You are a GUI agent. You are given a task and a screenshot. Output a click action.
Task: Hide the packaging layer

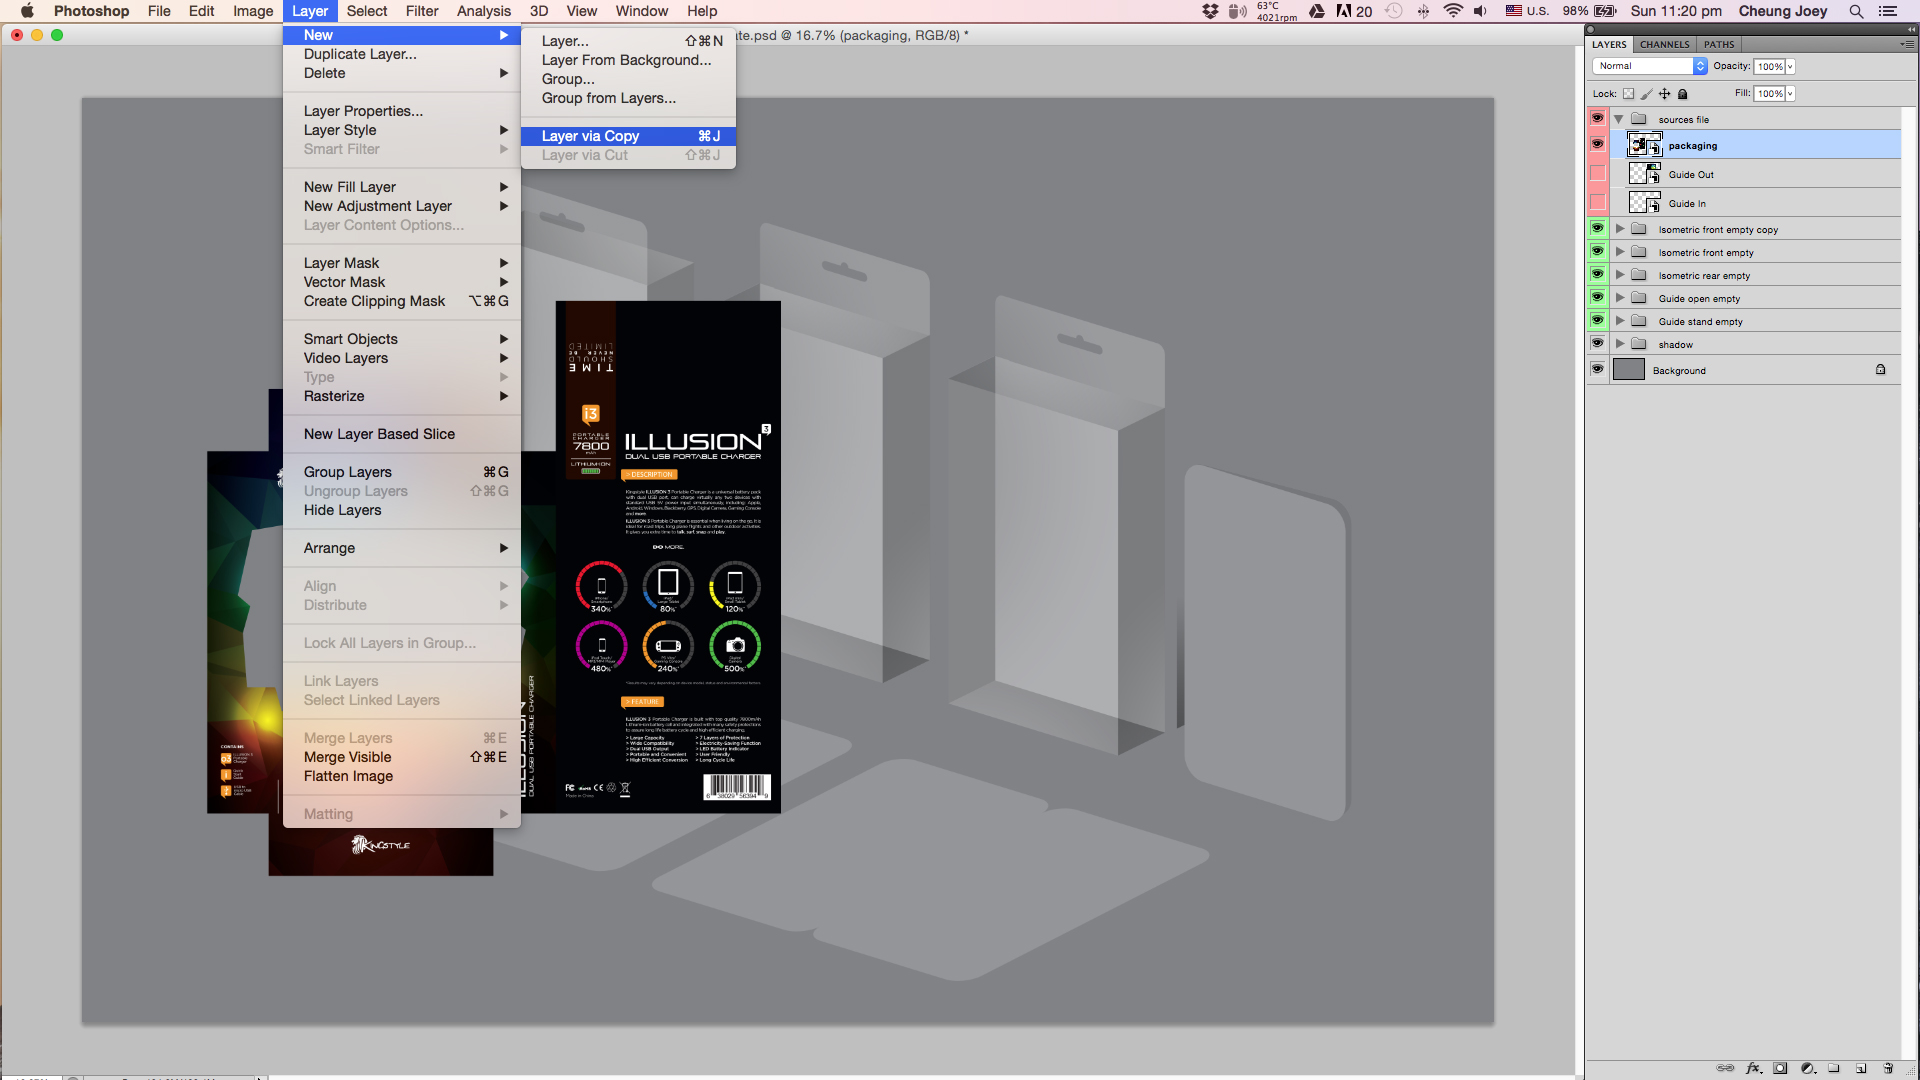click(x=1597, y=144)
